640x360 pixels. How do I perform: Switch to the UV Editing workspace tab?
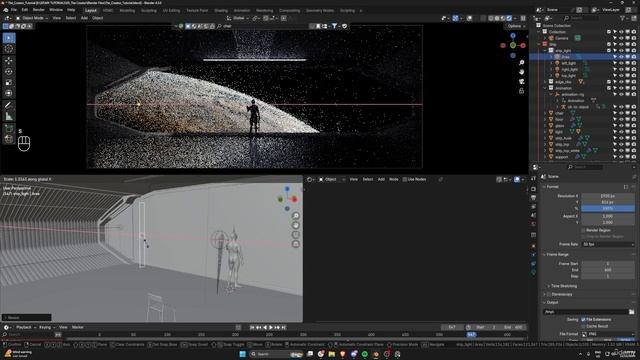pos(171,11)
